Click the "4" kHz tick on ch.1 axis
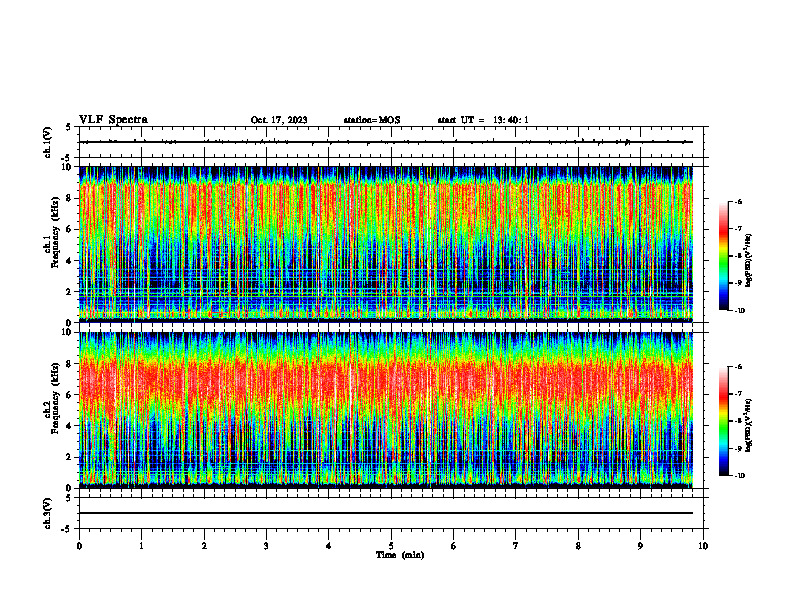 click(71, 261)
